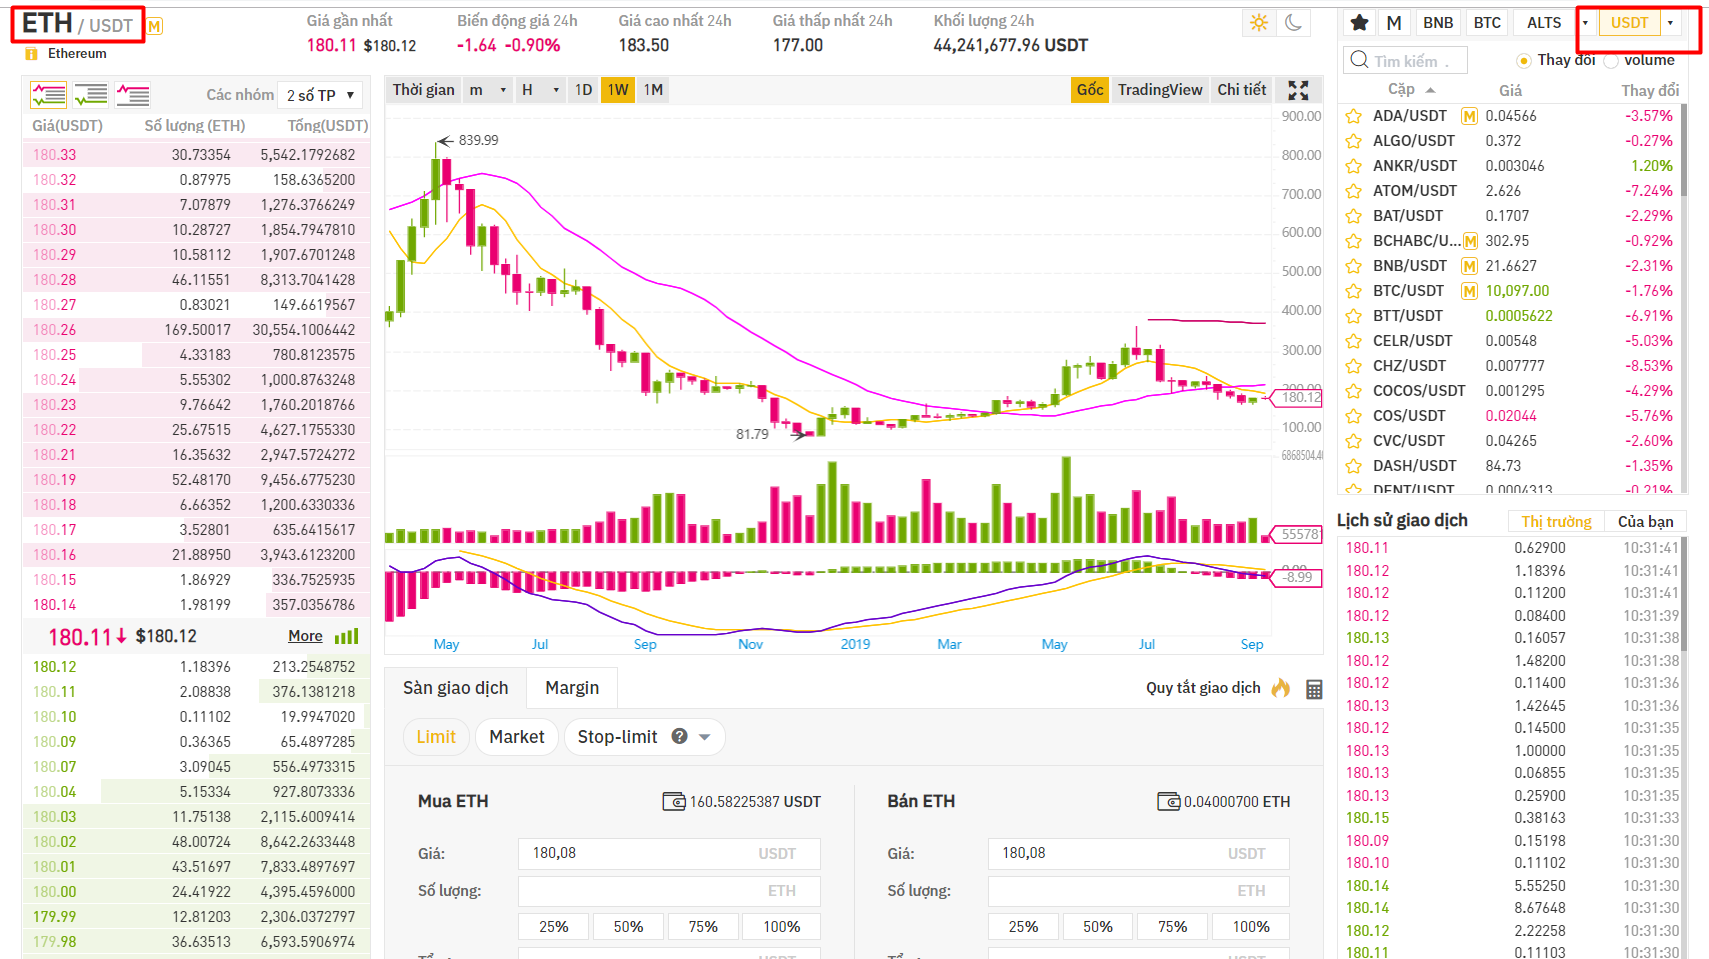
Task: Open the 2 số TP grouping dropdown
Action: point(319,95)
